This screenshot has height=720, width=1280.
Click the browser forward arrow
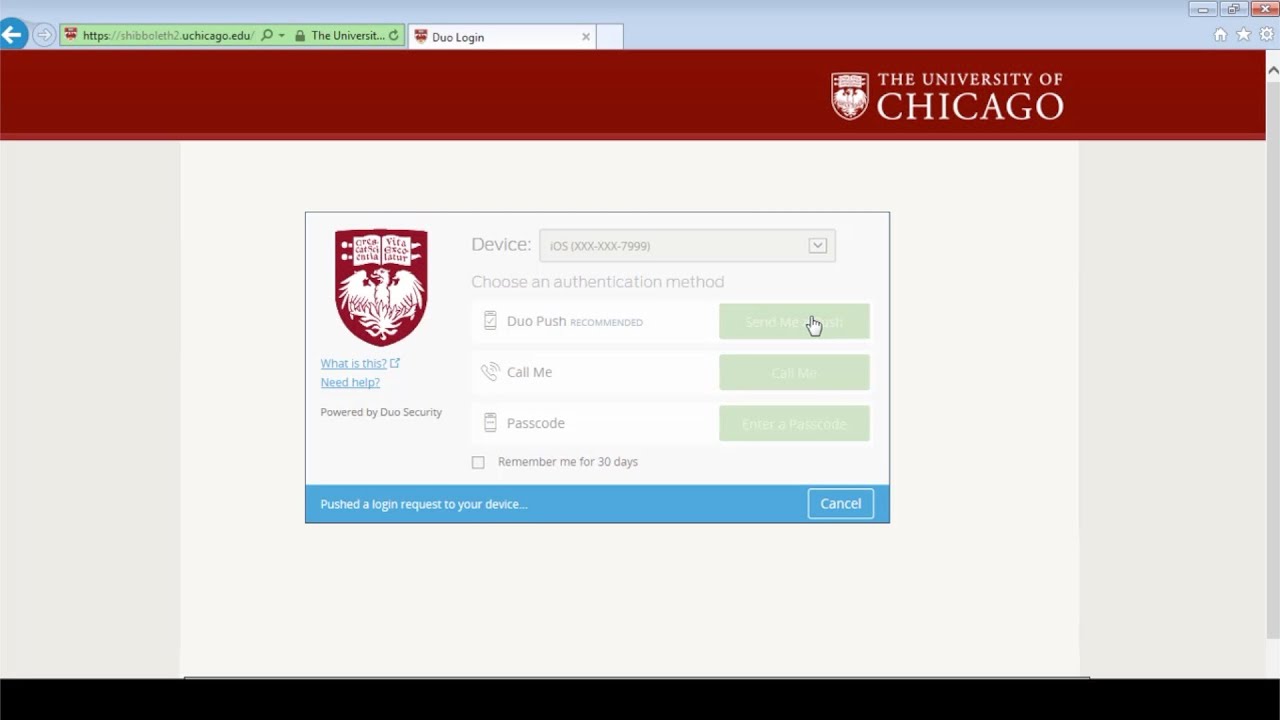tap(43, 35)
